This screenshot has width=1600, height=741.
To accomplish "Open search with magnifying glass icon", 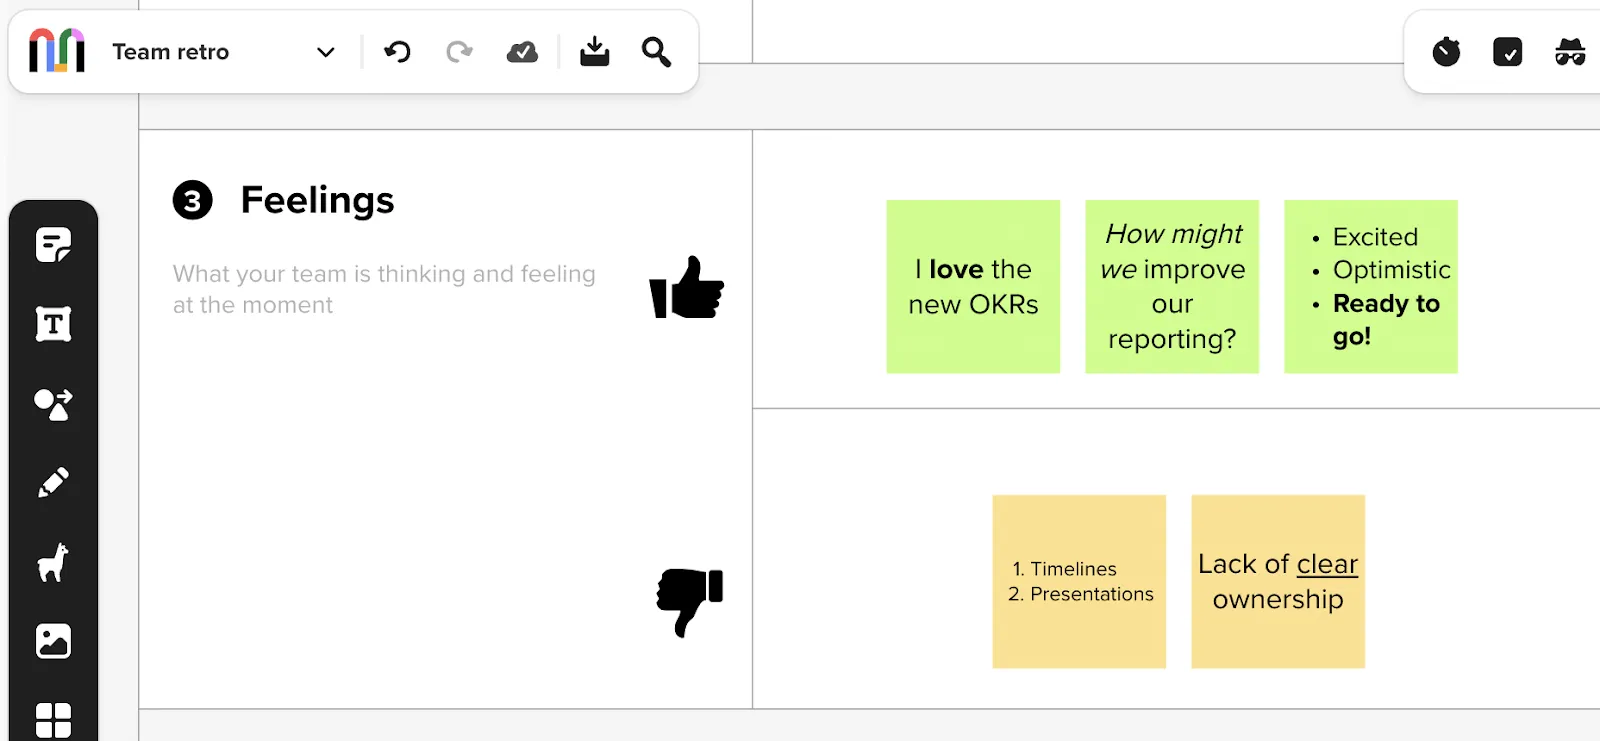I will (656, 52).
